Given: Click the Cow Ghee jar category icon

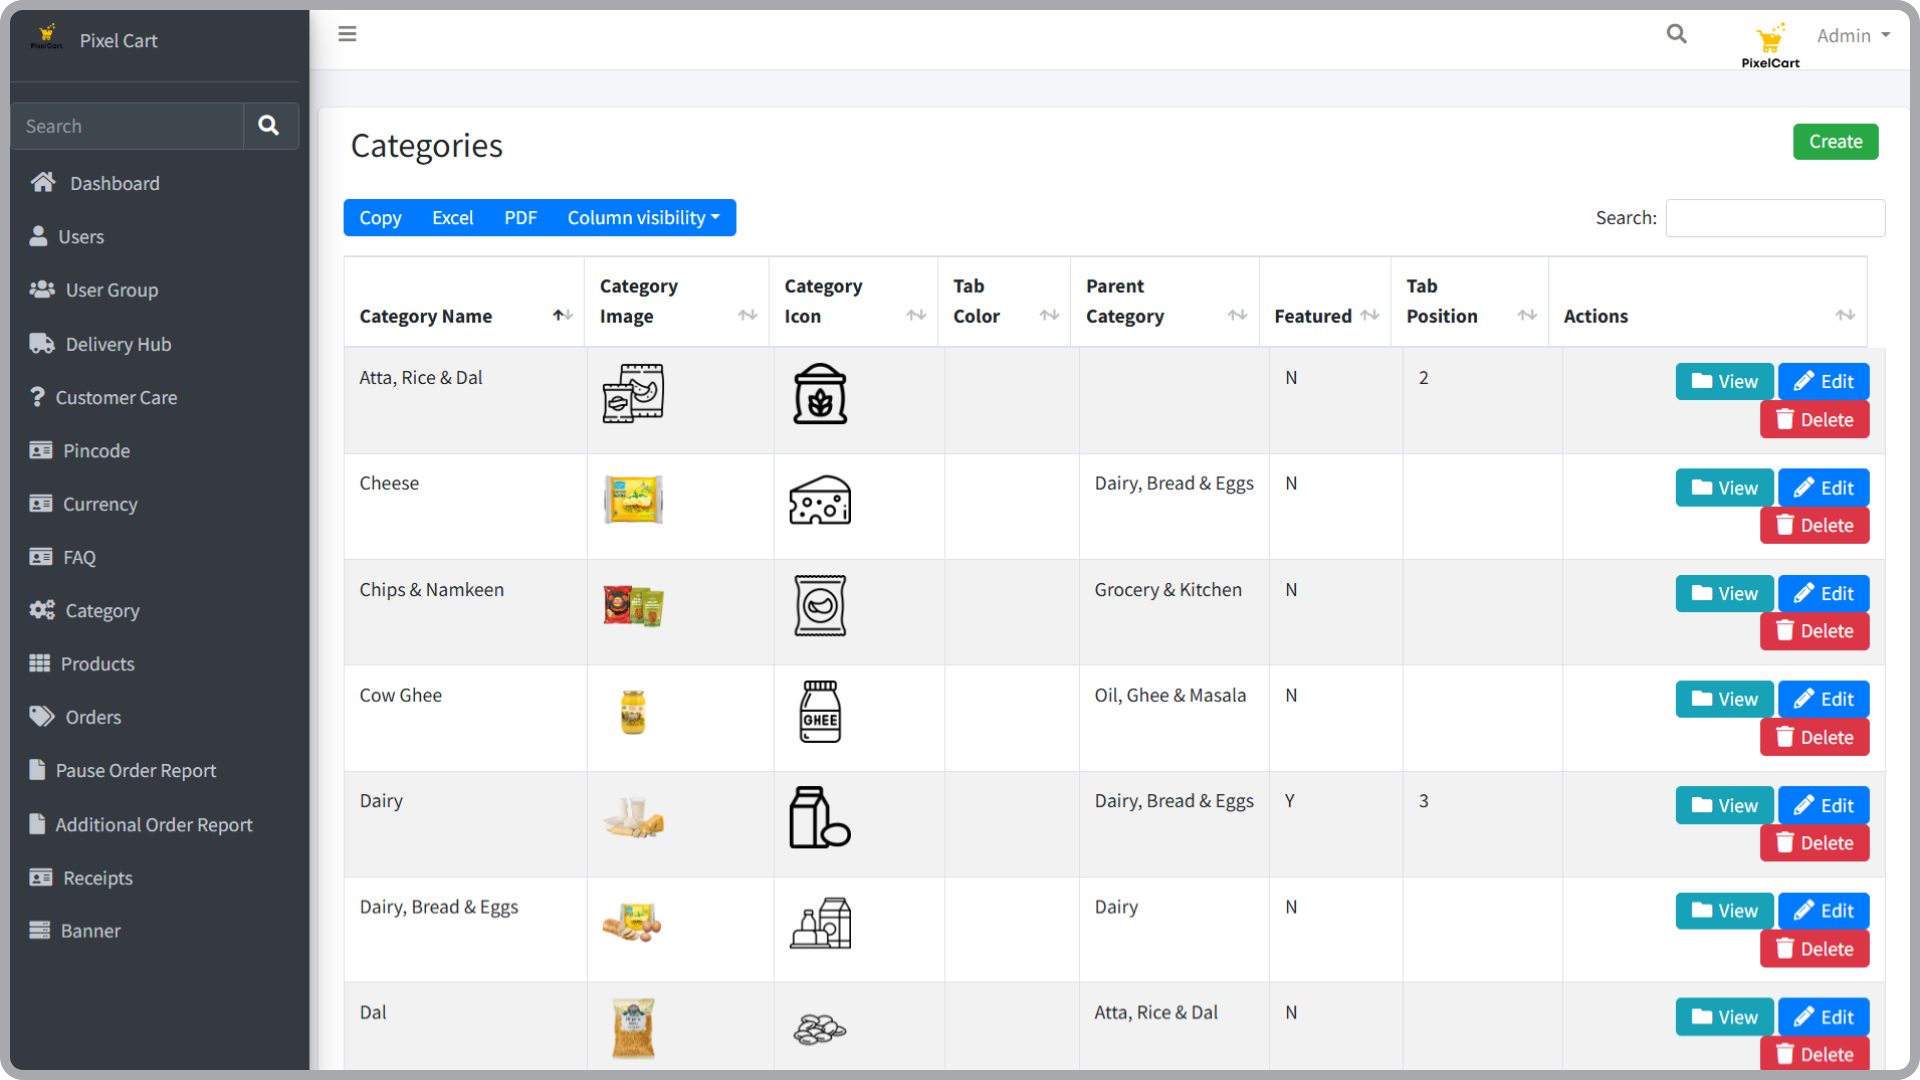Looking at the screenshot, I should [x=820, y=712].
